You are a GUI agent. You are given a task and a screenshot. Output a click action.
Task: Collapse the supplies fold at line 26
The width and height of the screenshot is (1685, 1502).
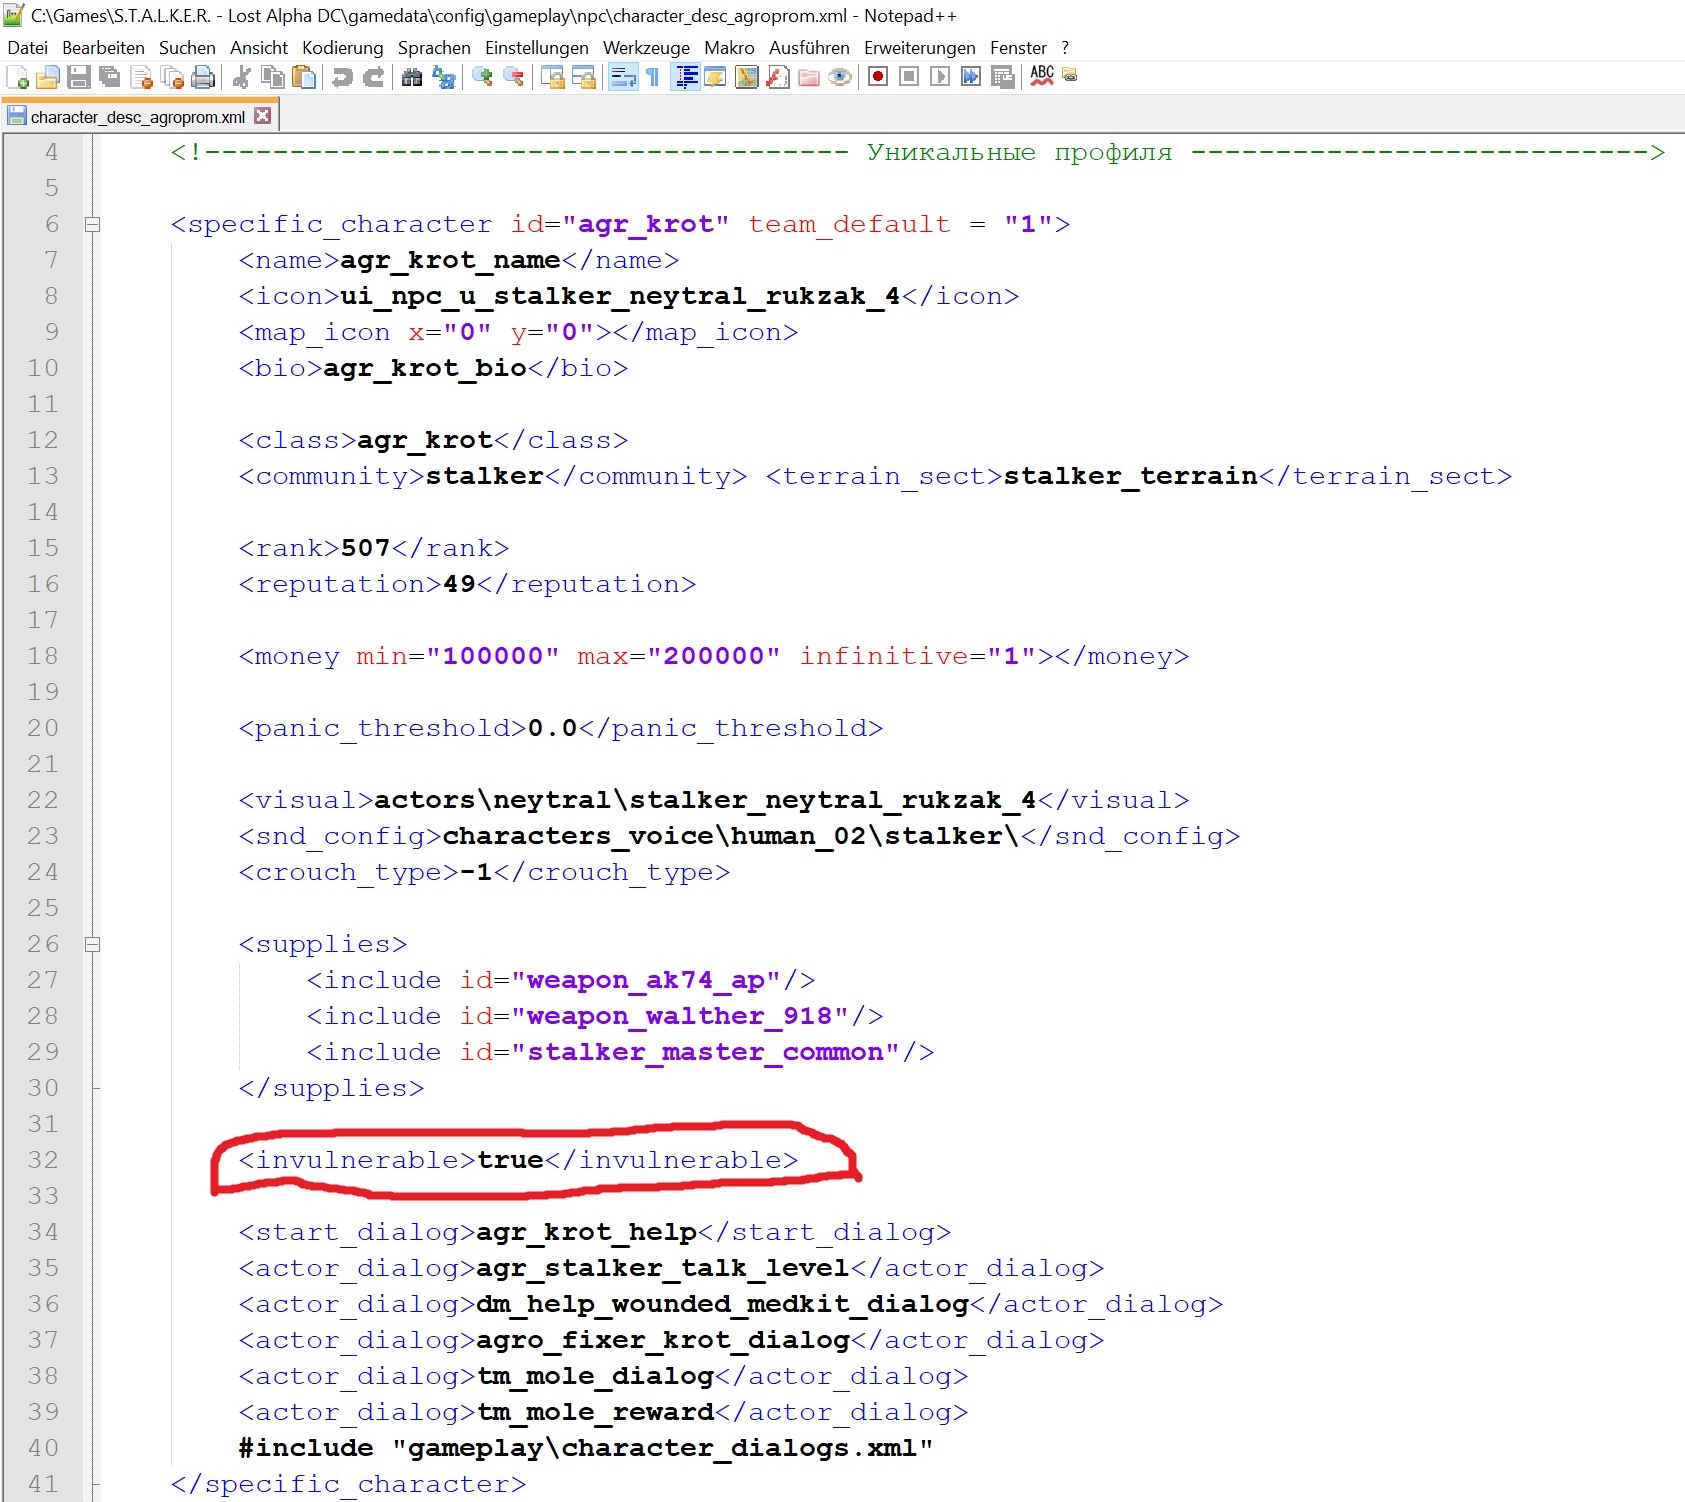tap(92, 944)
